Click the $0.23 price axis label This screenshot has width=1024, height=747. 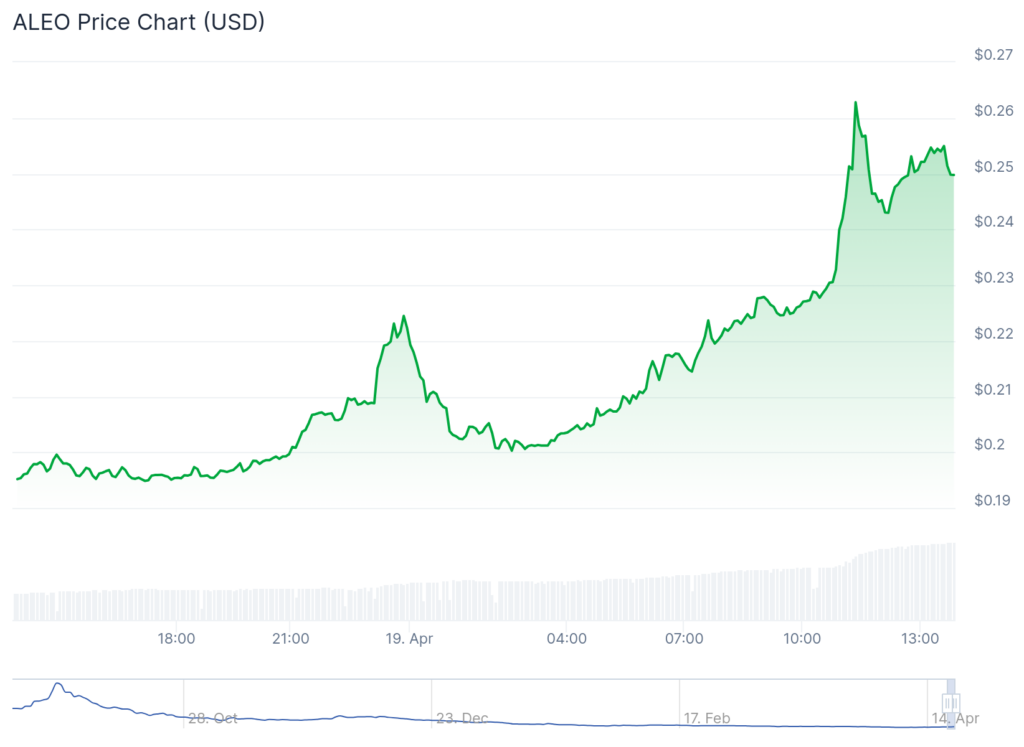(994, 278)
